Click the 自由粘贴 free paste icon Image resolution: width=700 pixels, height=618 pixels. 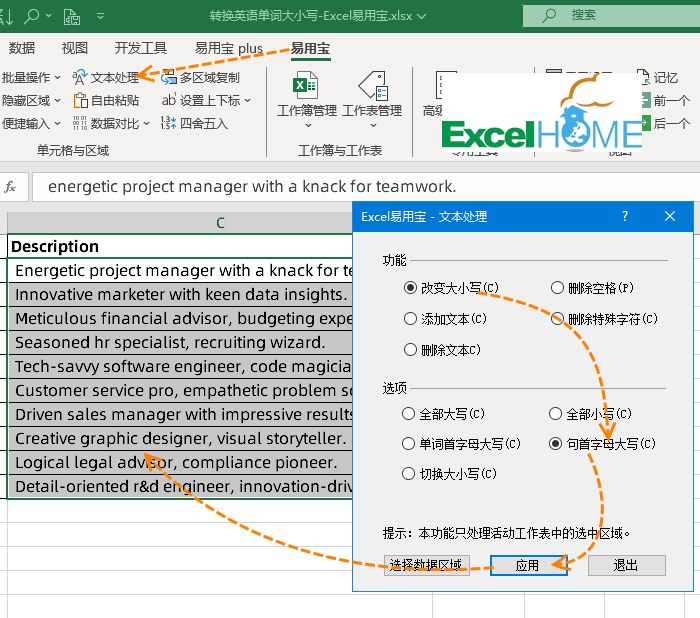(80, 100)
